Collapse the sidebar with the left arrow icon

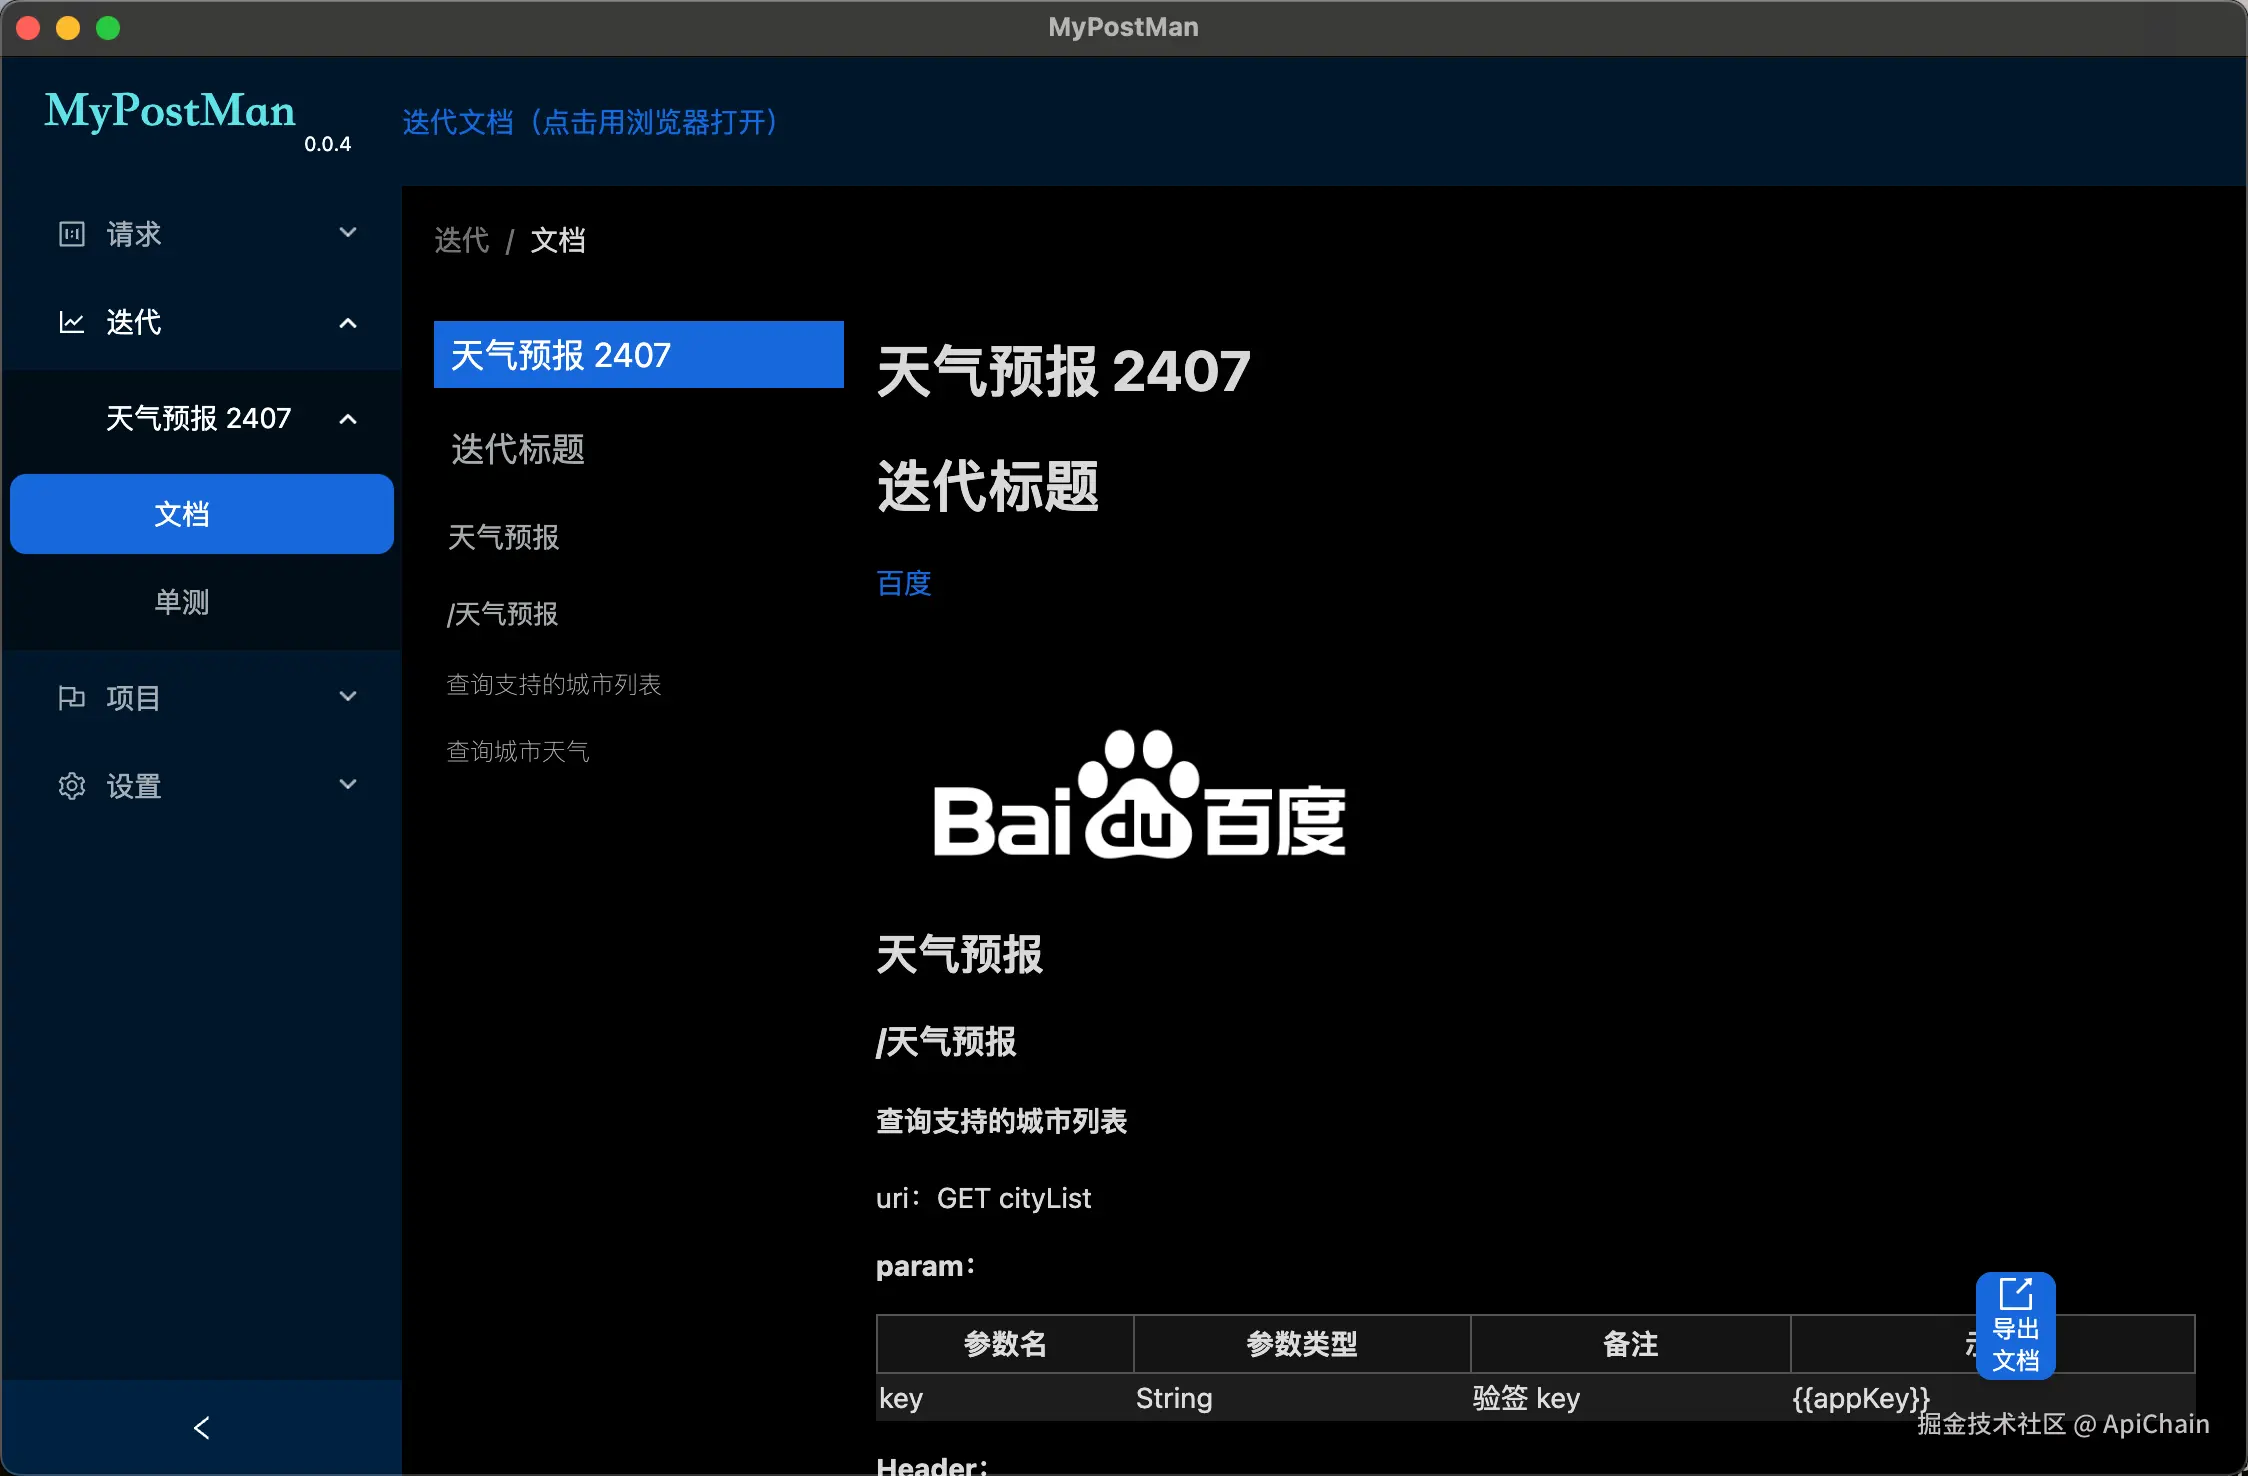201,1428
